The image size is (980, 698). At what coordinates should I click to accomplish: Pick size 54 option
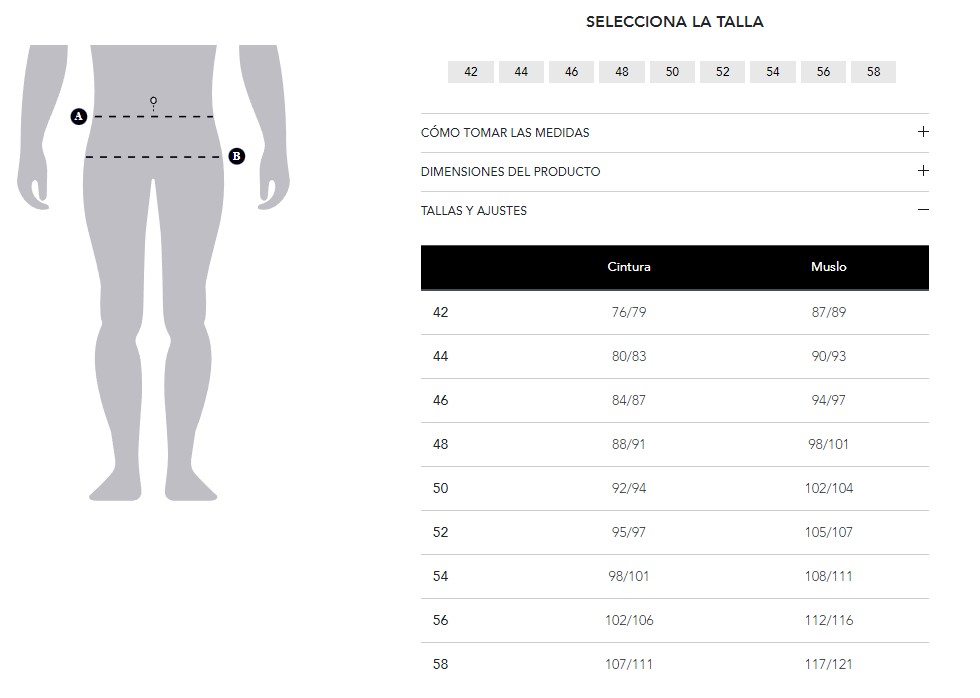click(x=773, y=72)
